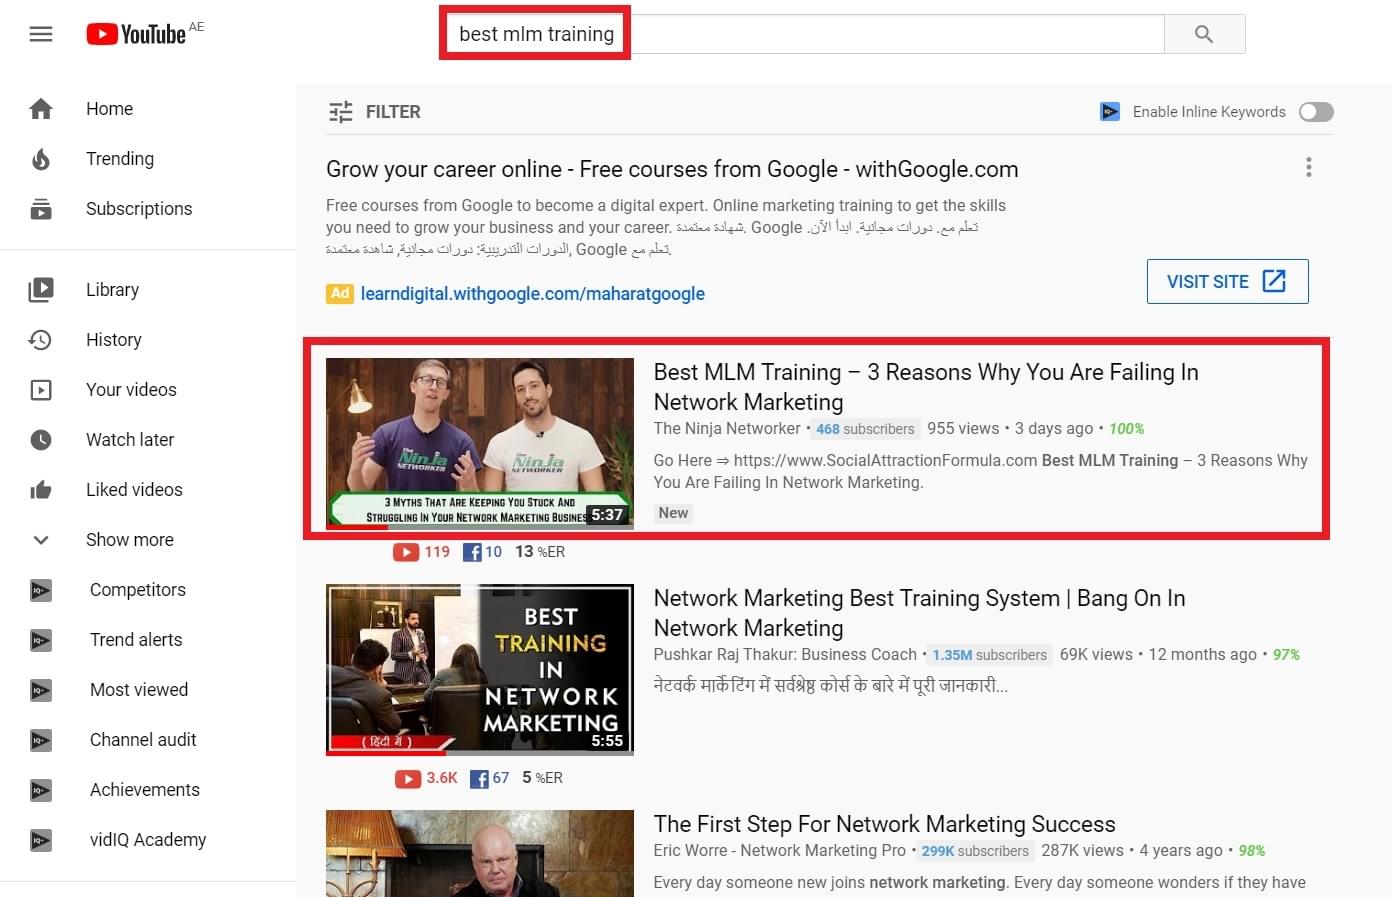This screenshot has width=1392, height=897.
Task: Click the Subscriptions icon
Action: [41, 209]
